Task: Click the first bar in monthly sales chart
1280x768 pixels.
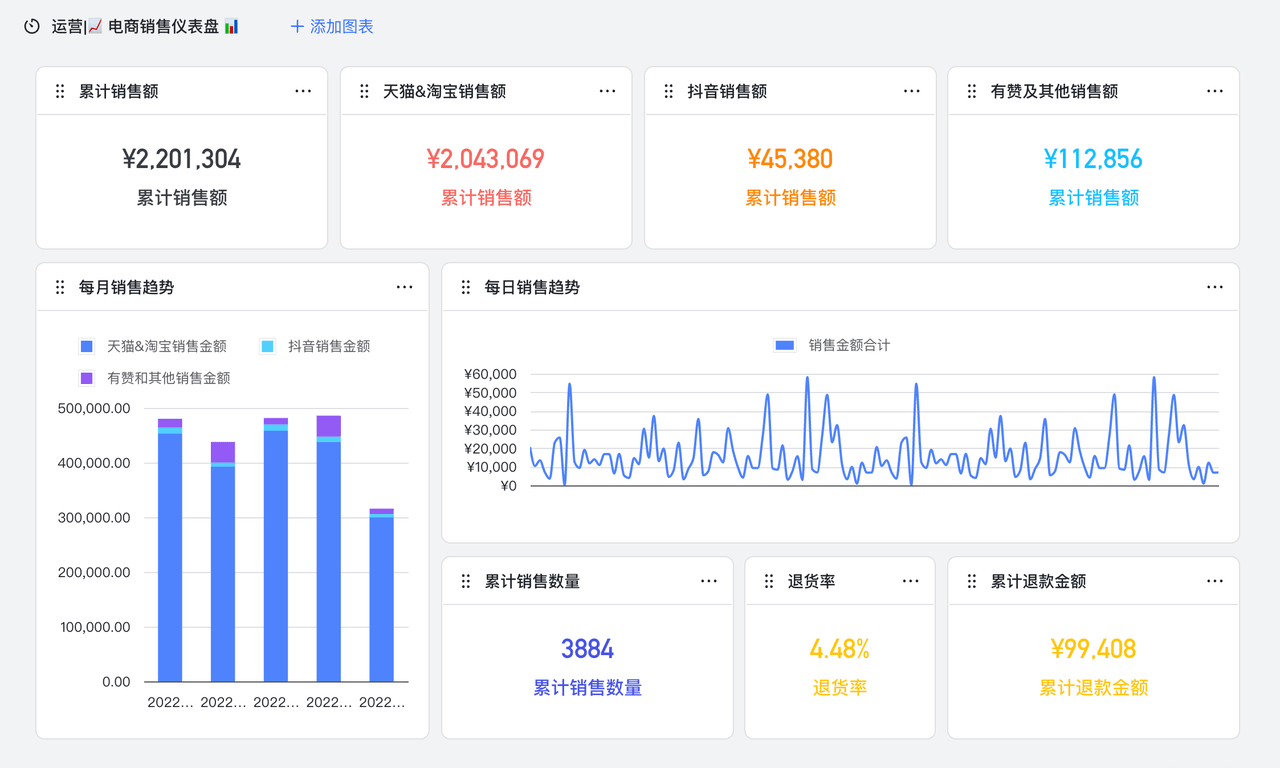Action: coord(170,560)
